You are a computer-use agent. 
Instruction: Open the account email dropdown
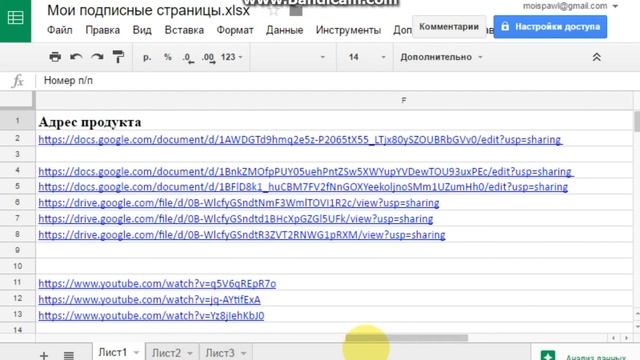pos(571,6)
